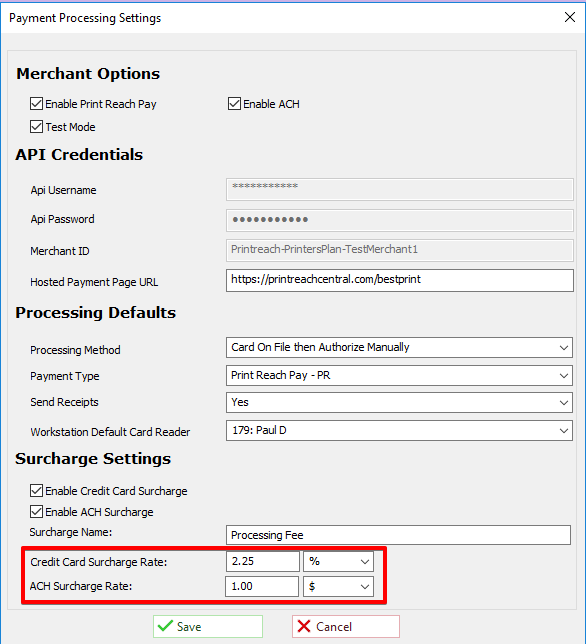The width and height of the screenshot is (586, 644).
Task: Open the Send Receipts dropdown
Action: coord(399,402)
